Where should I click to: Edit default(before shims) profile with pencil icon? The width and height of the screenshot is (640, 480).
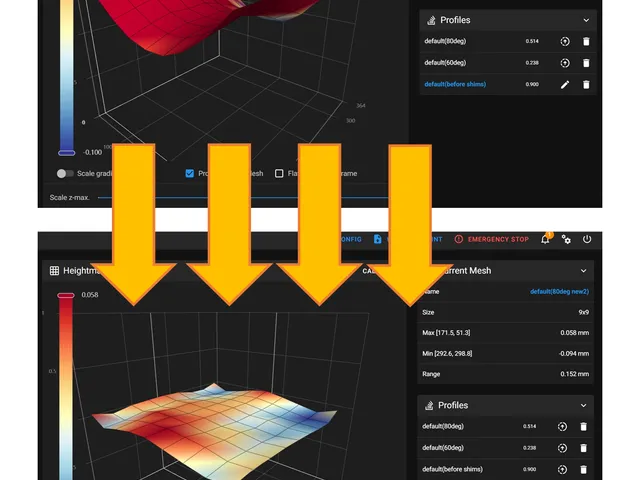565,84
